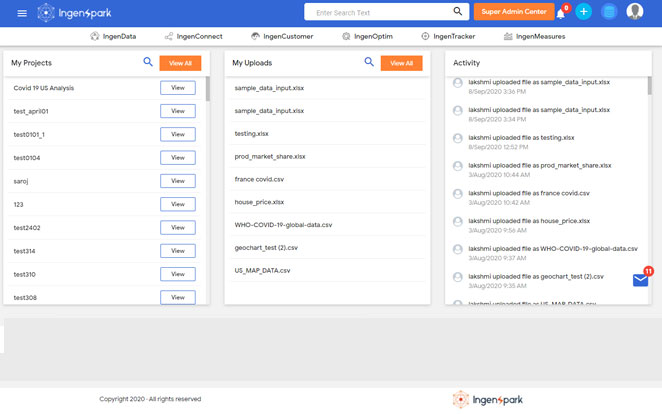Click avatar beside geochart_test activity
Viewport: 662px width, 414px height.
pos(458,277)
